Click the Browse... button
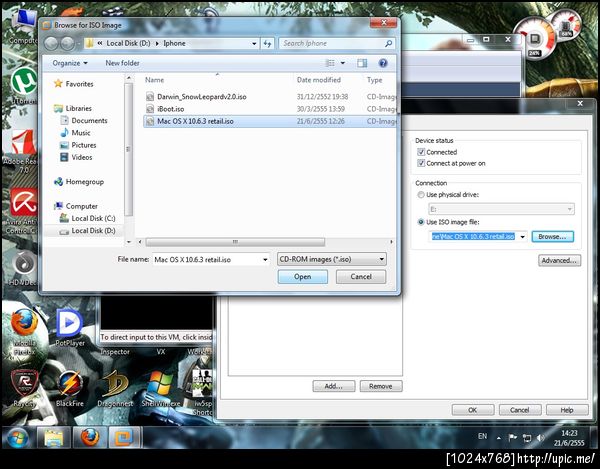 point(553,237)
